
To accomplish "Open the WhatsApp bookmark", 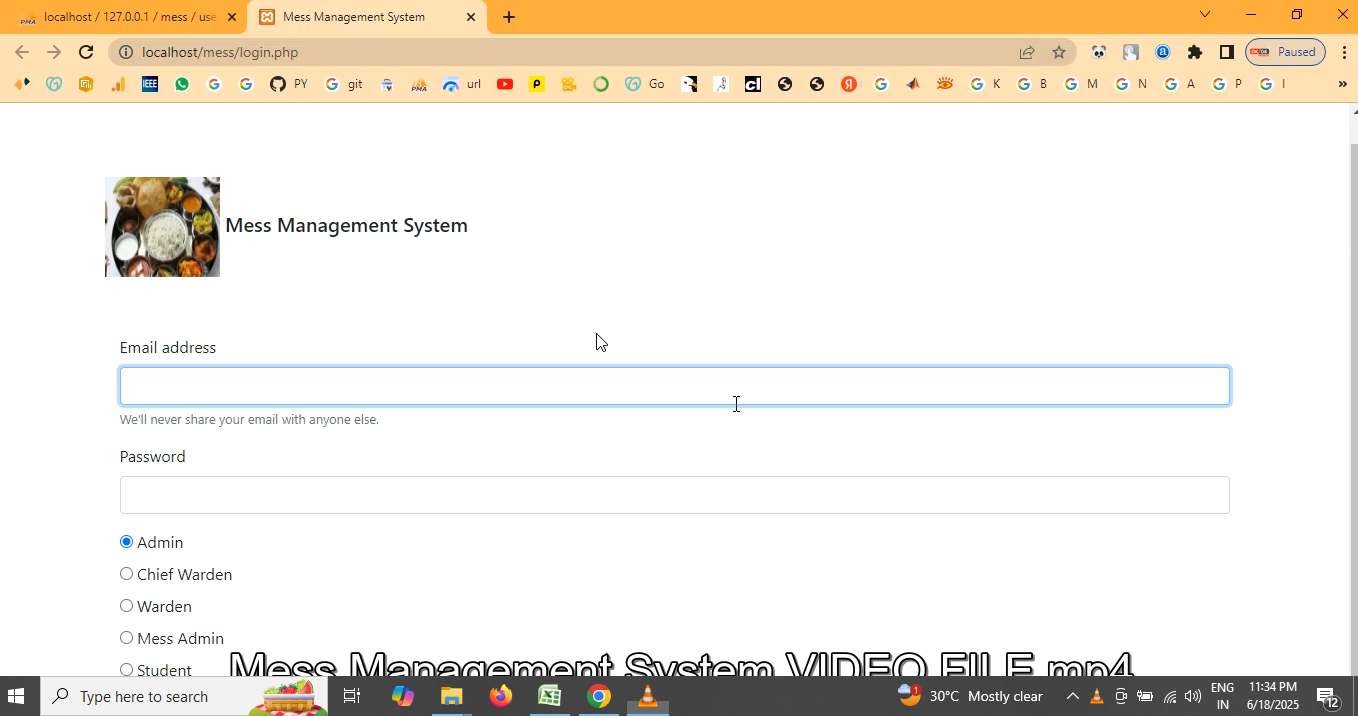I will 182,84.
